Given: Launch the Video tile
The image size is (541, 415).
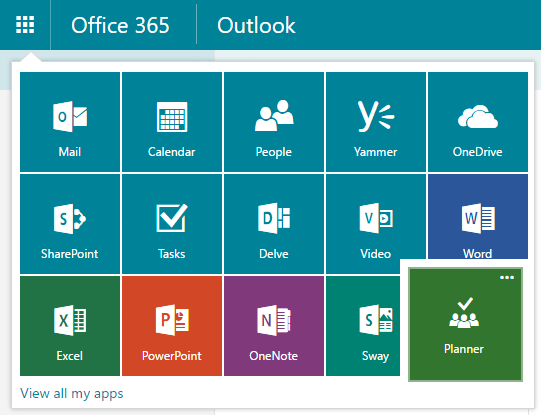Looking at the screenshot, I should click(376, 224).
